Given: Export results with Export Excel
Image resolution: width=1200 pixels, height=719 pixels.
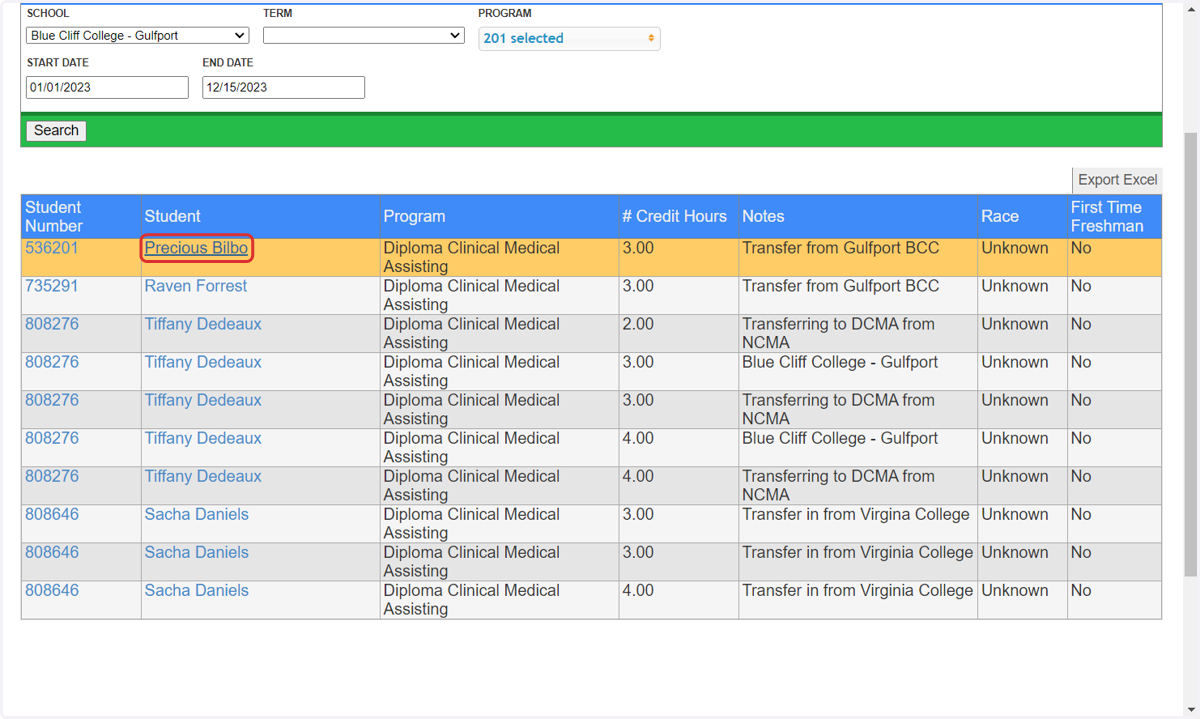Looking at the screenshot, I should 1117,180.
